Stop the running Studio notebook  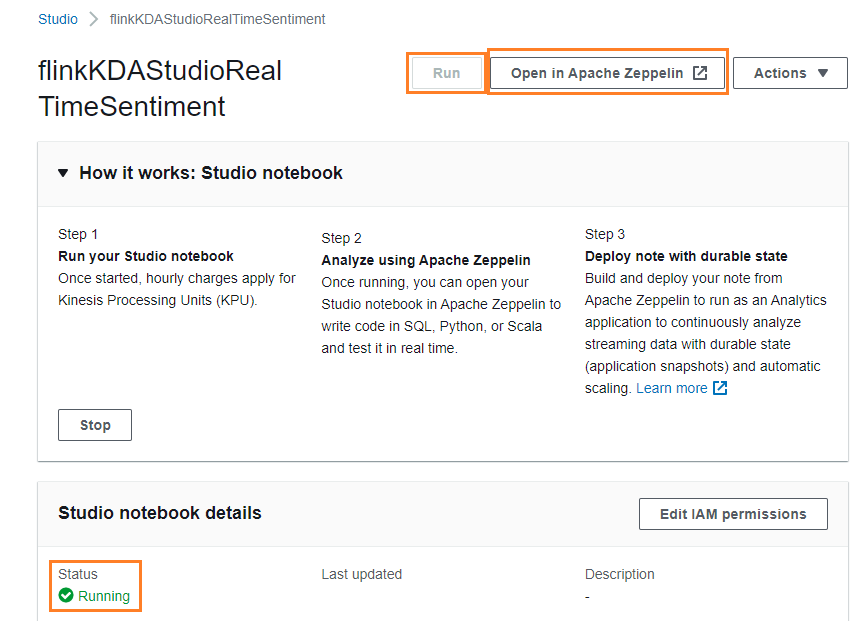point(95,425)
